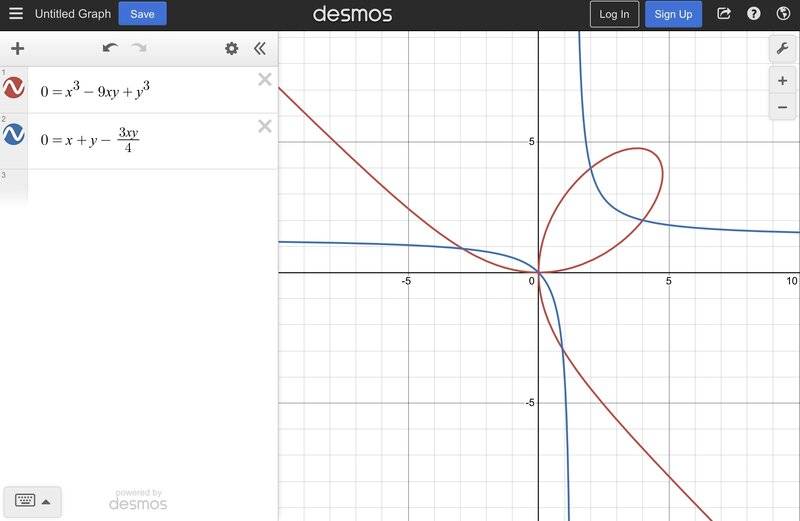Zoom in on the graph
This screenshot has height=521, width=800.
point(782,81)
